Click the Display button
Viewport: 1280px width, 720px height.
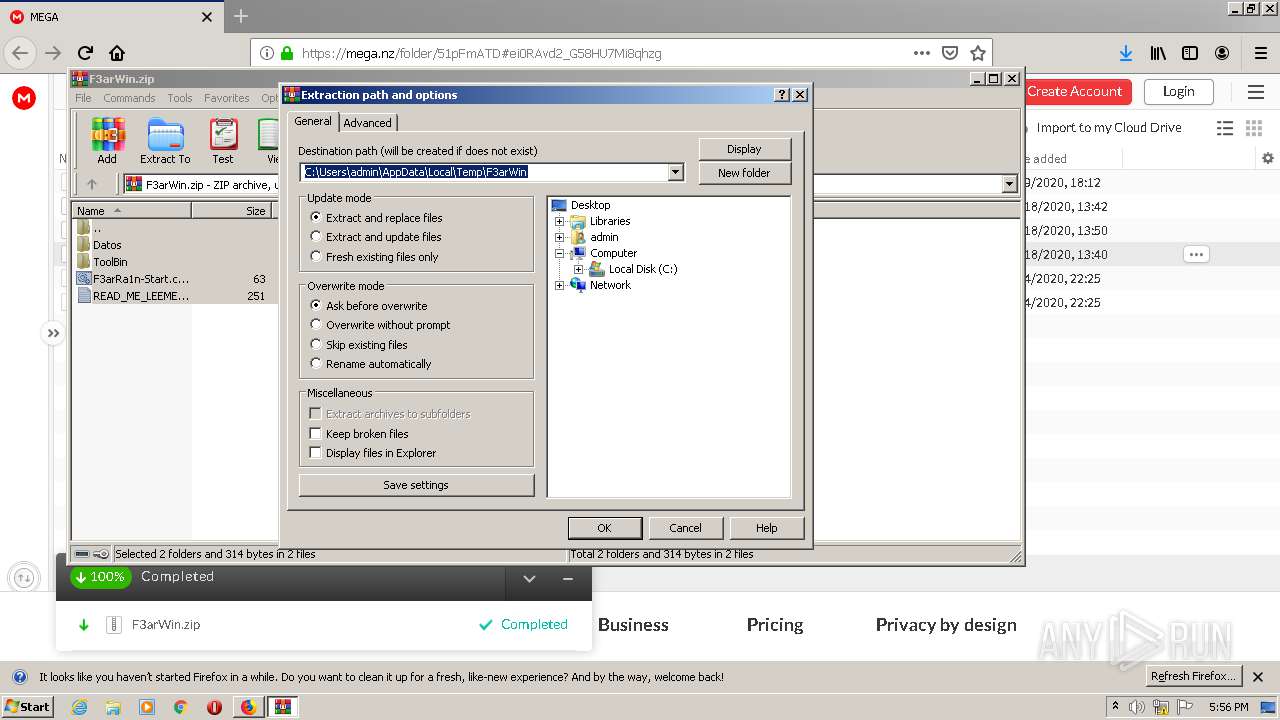click(x=744, y=149)
